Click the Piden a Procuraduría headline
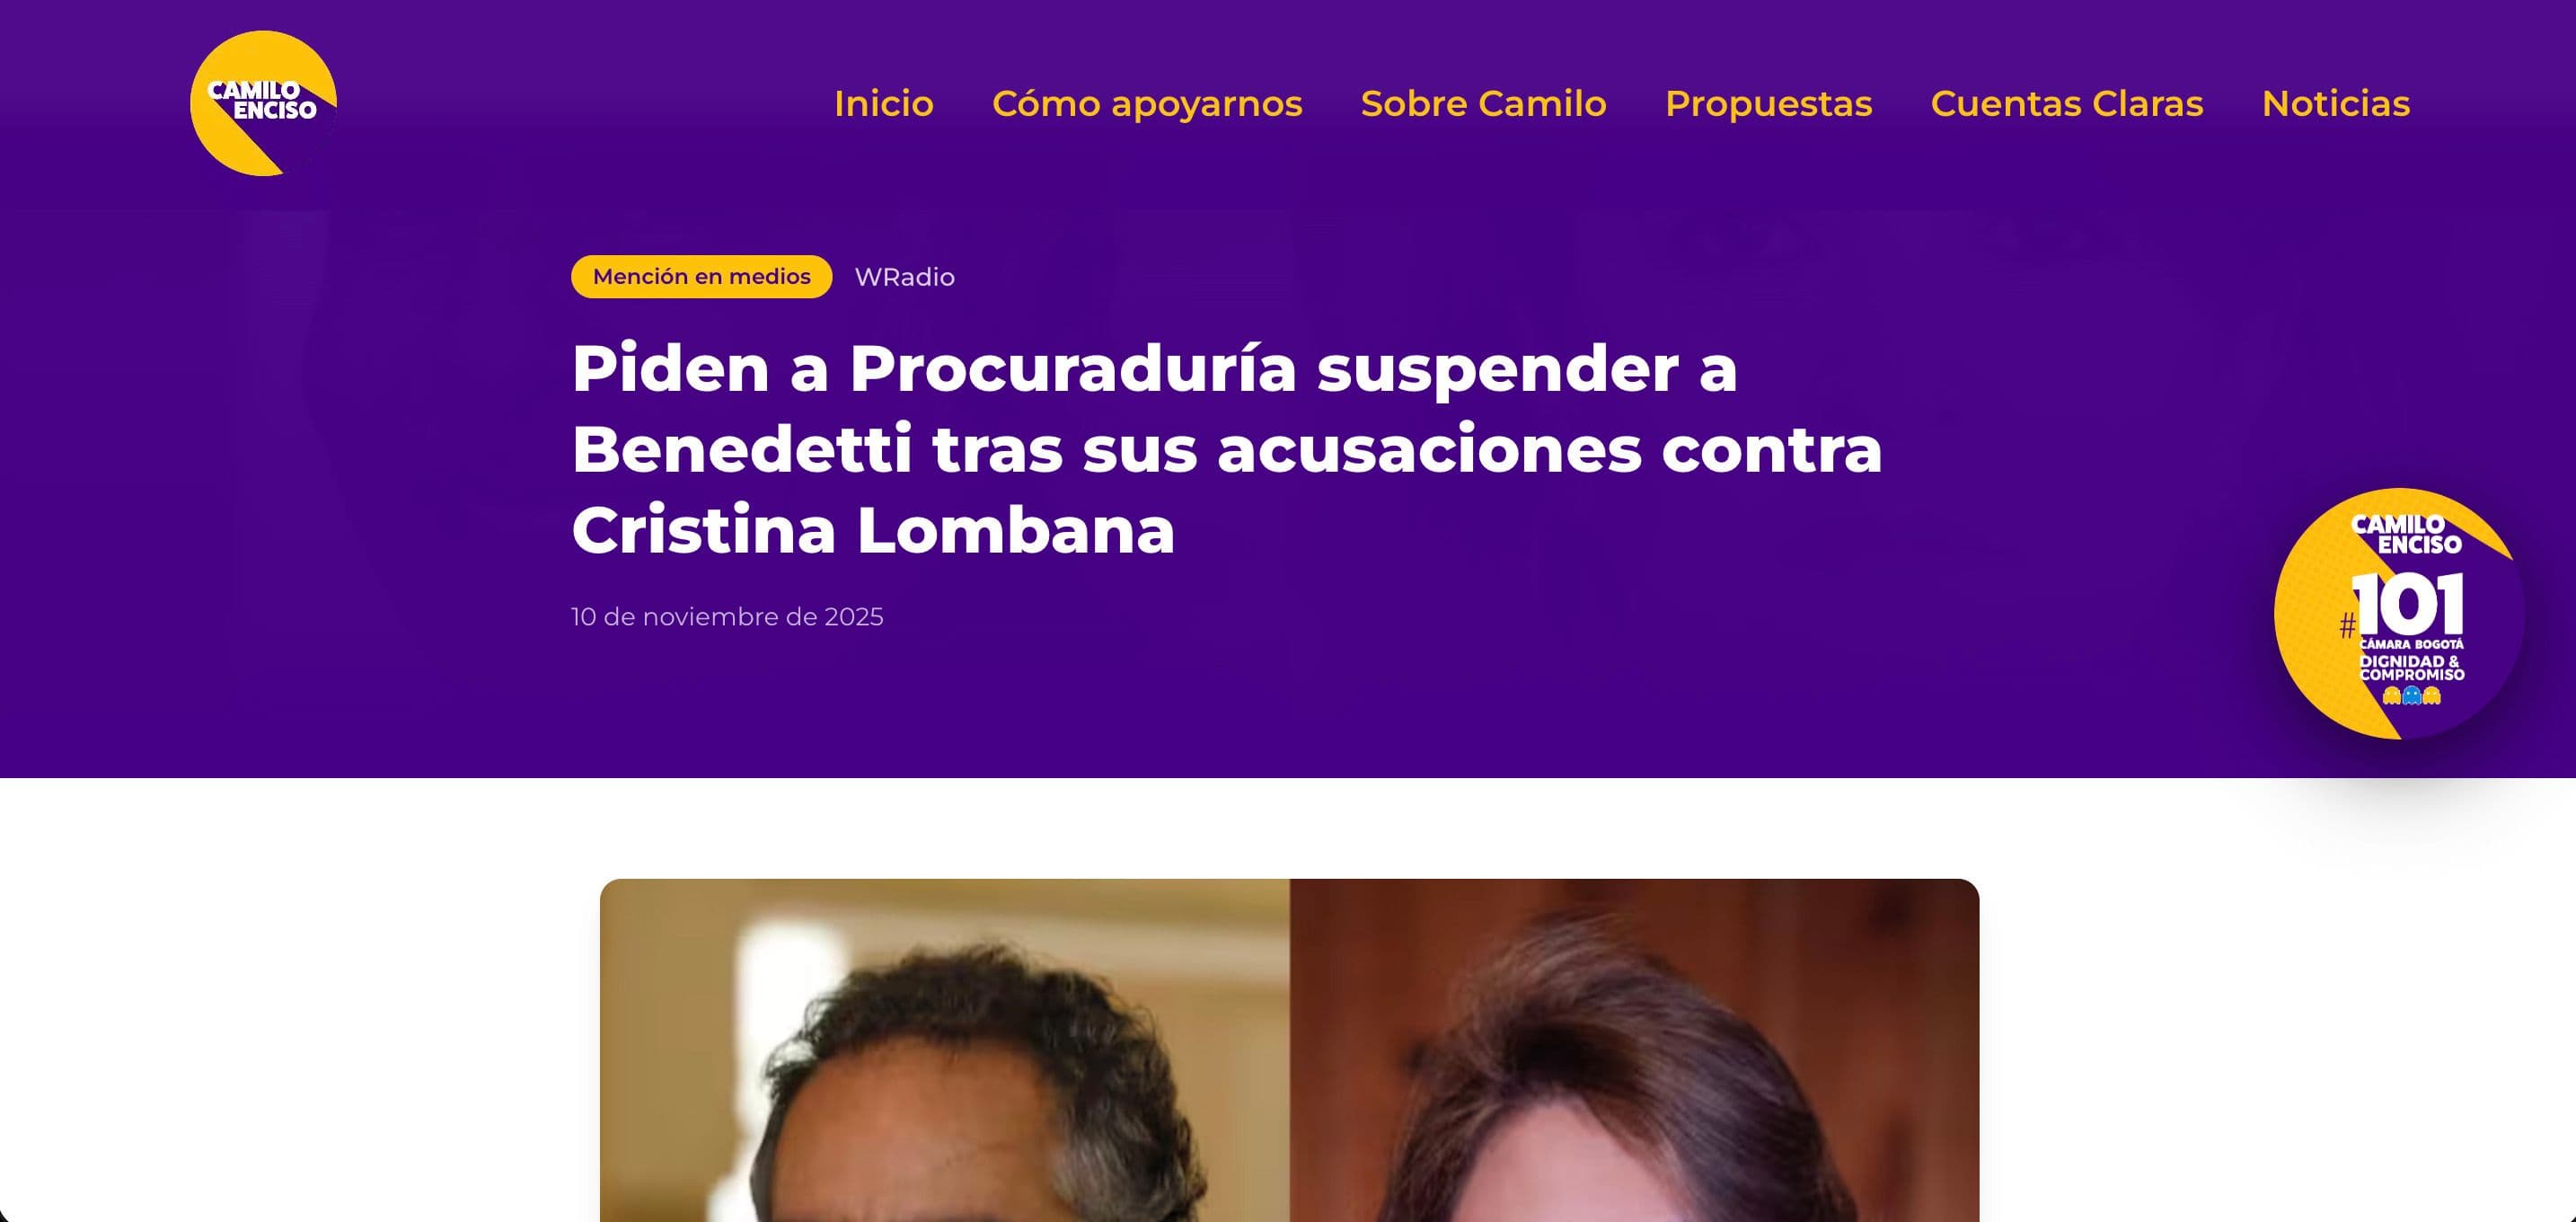 (1227, 449)
